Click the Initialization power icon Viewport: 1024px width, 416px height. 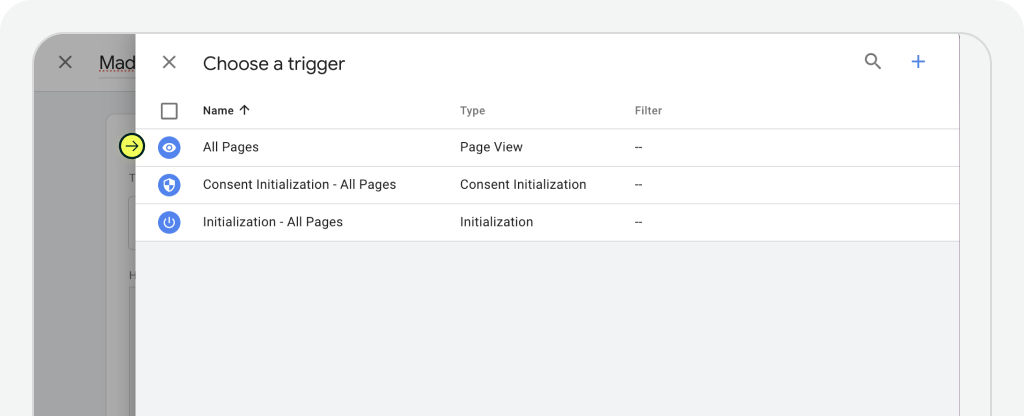tap(169, 222)
